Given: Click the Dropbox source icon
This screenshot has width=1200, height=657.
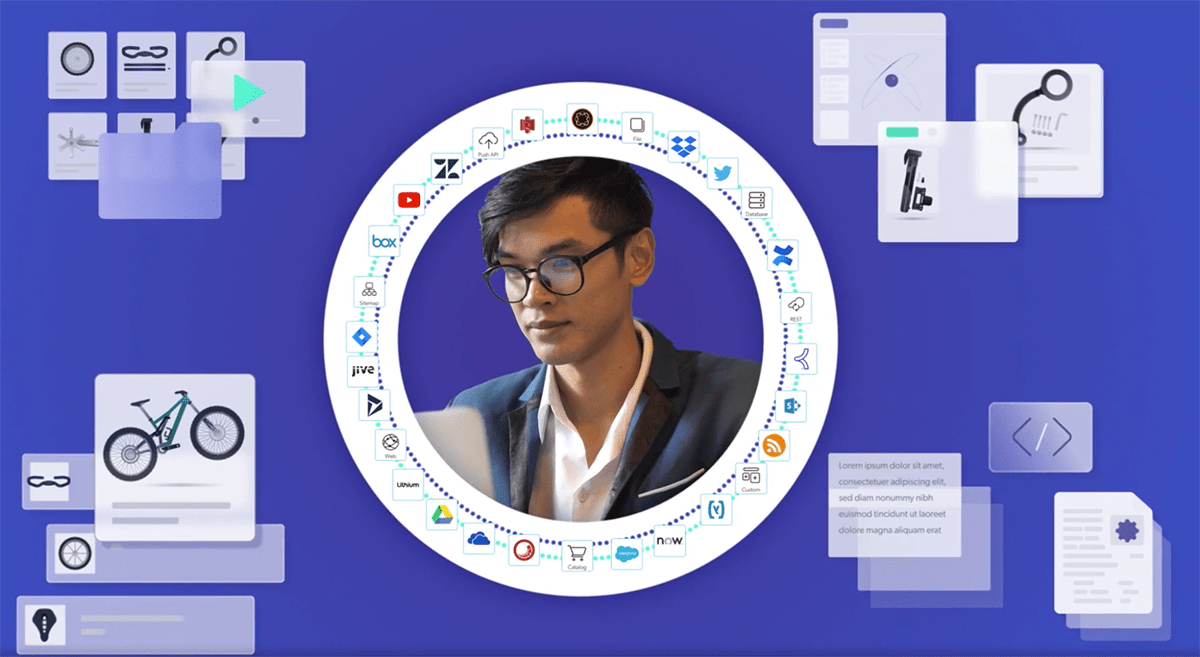Looking at the screenshot, I should 683,147.
